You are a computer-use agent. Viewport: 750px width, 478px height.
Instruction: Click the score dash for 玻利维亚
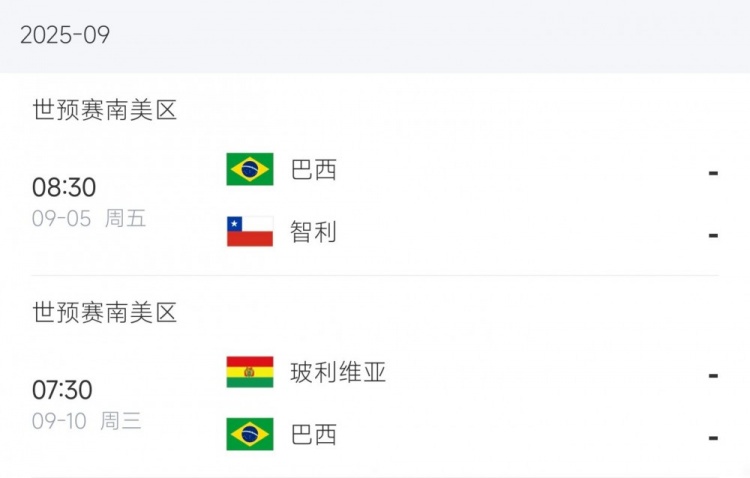(713, 375)
